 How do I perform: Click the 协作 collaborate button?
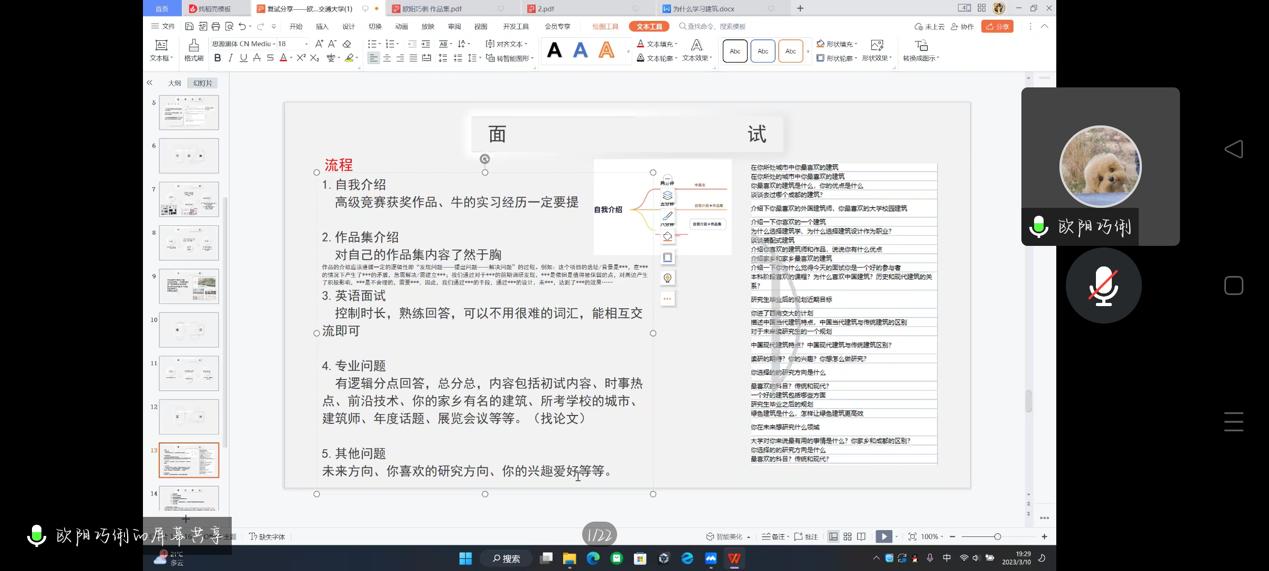963,26
